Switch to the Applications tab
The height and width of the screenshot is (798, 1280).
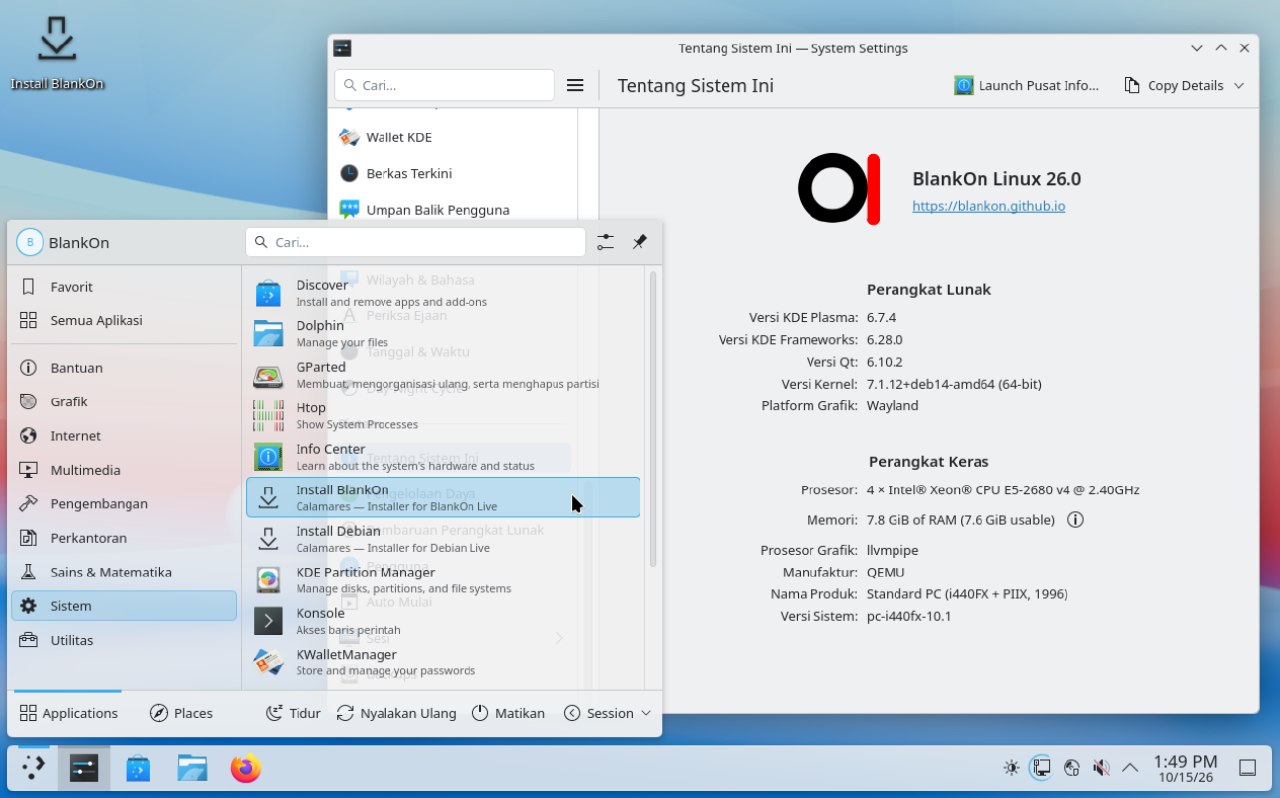click(x=69, y=713)
